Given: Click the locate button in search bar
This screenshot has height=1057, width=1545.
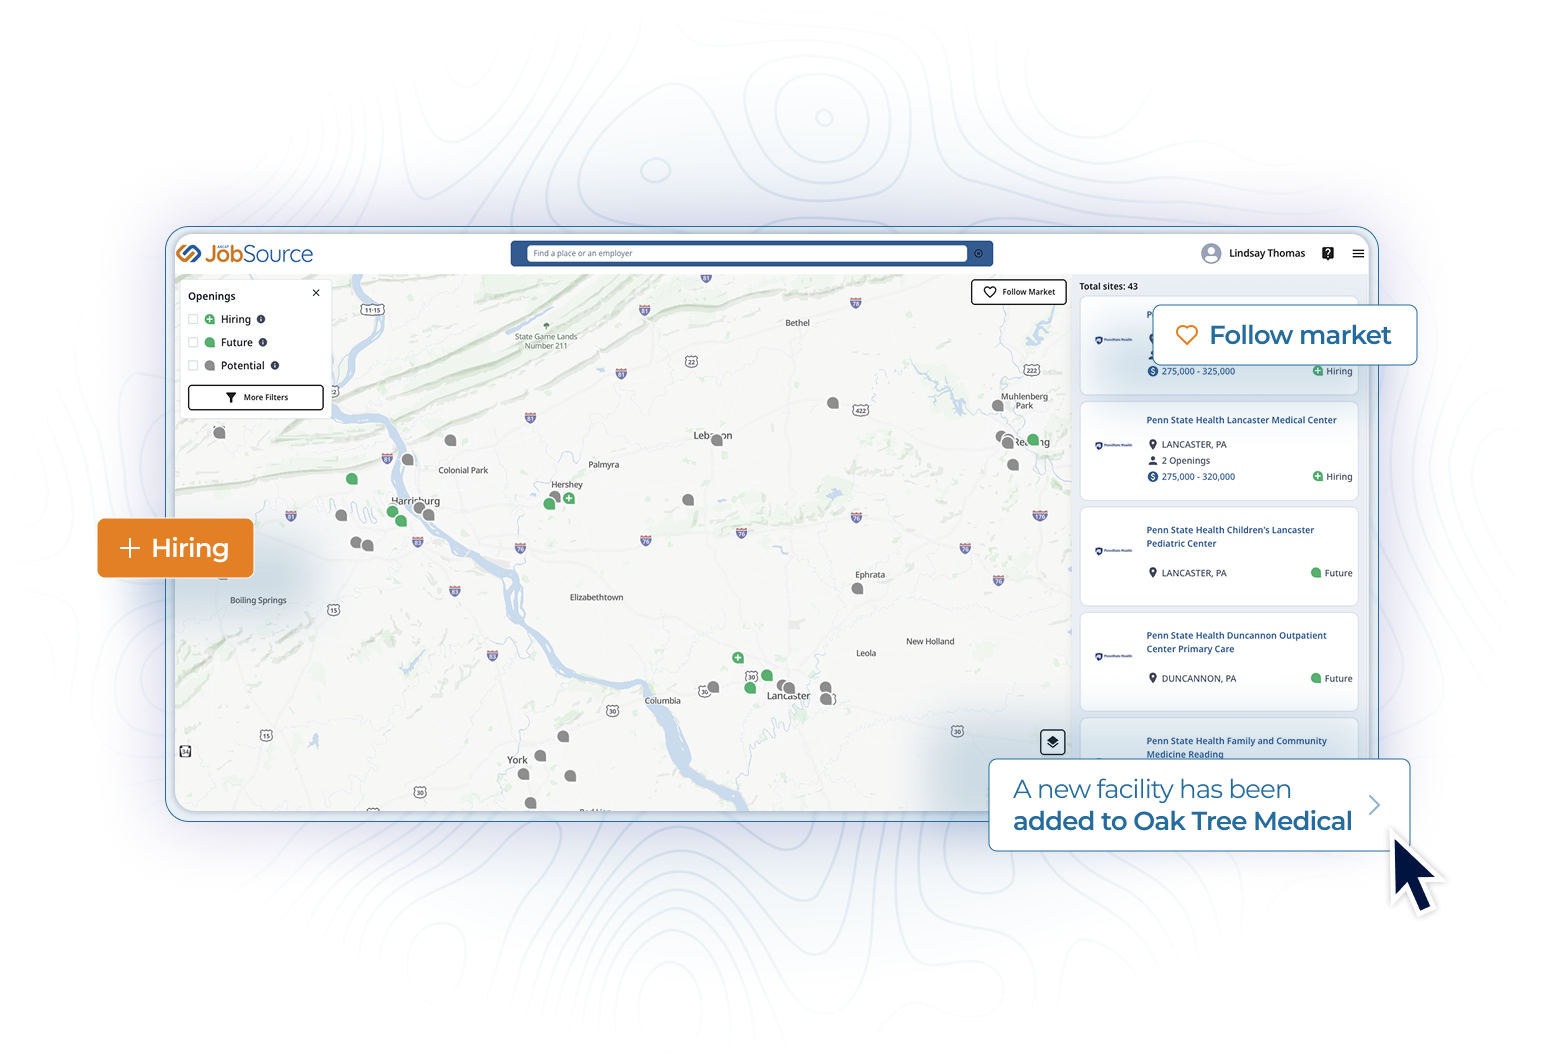Looking at the screenshot, I should click(x=979, y=253).
